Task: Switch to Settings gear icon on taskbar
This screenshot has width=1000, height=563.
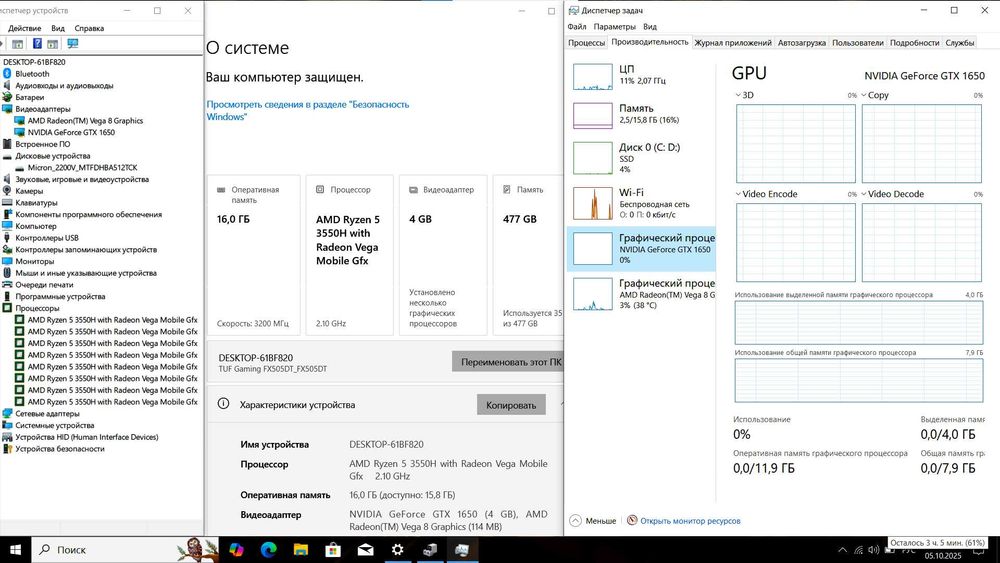Action: pyautogui.click(x=397, y=550)
